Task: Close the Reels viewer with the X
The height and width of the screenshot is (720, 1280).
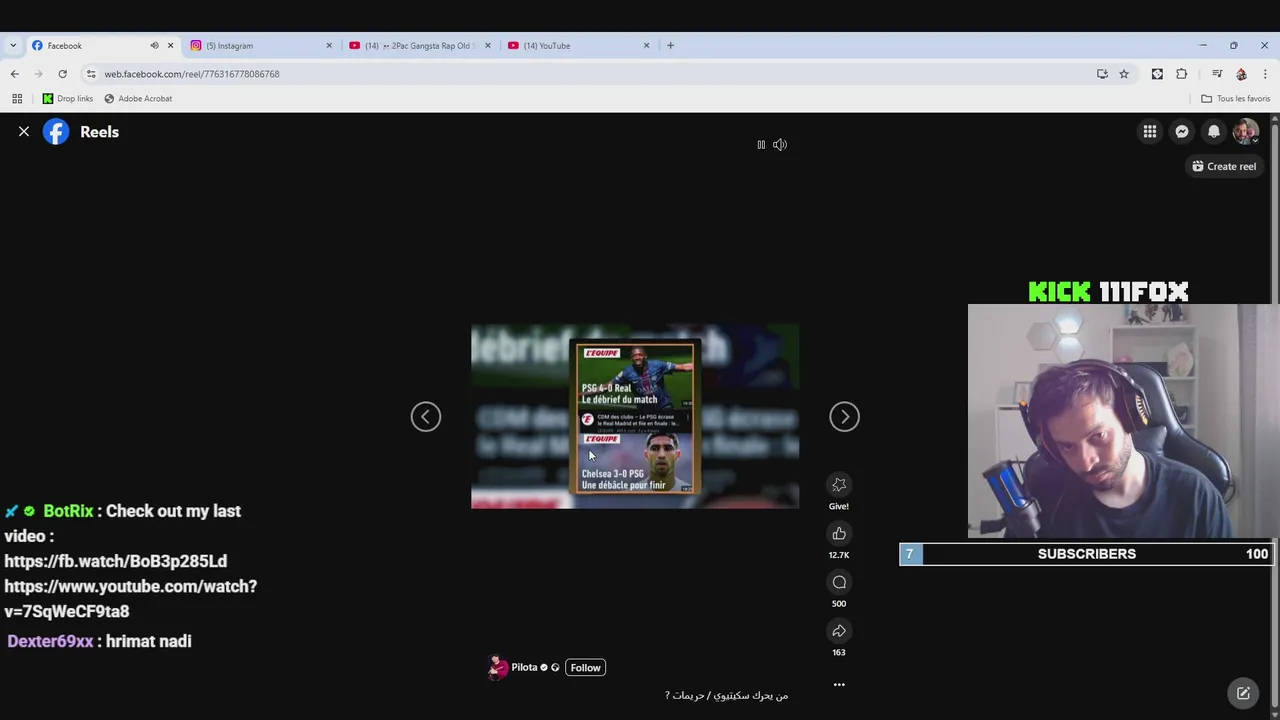Action: [24, 132]
